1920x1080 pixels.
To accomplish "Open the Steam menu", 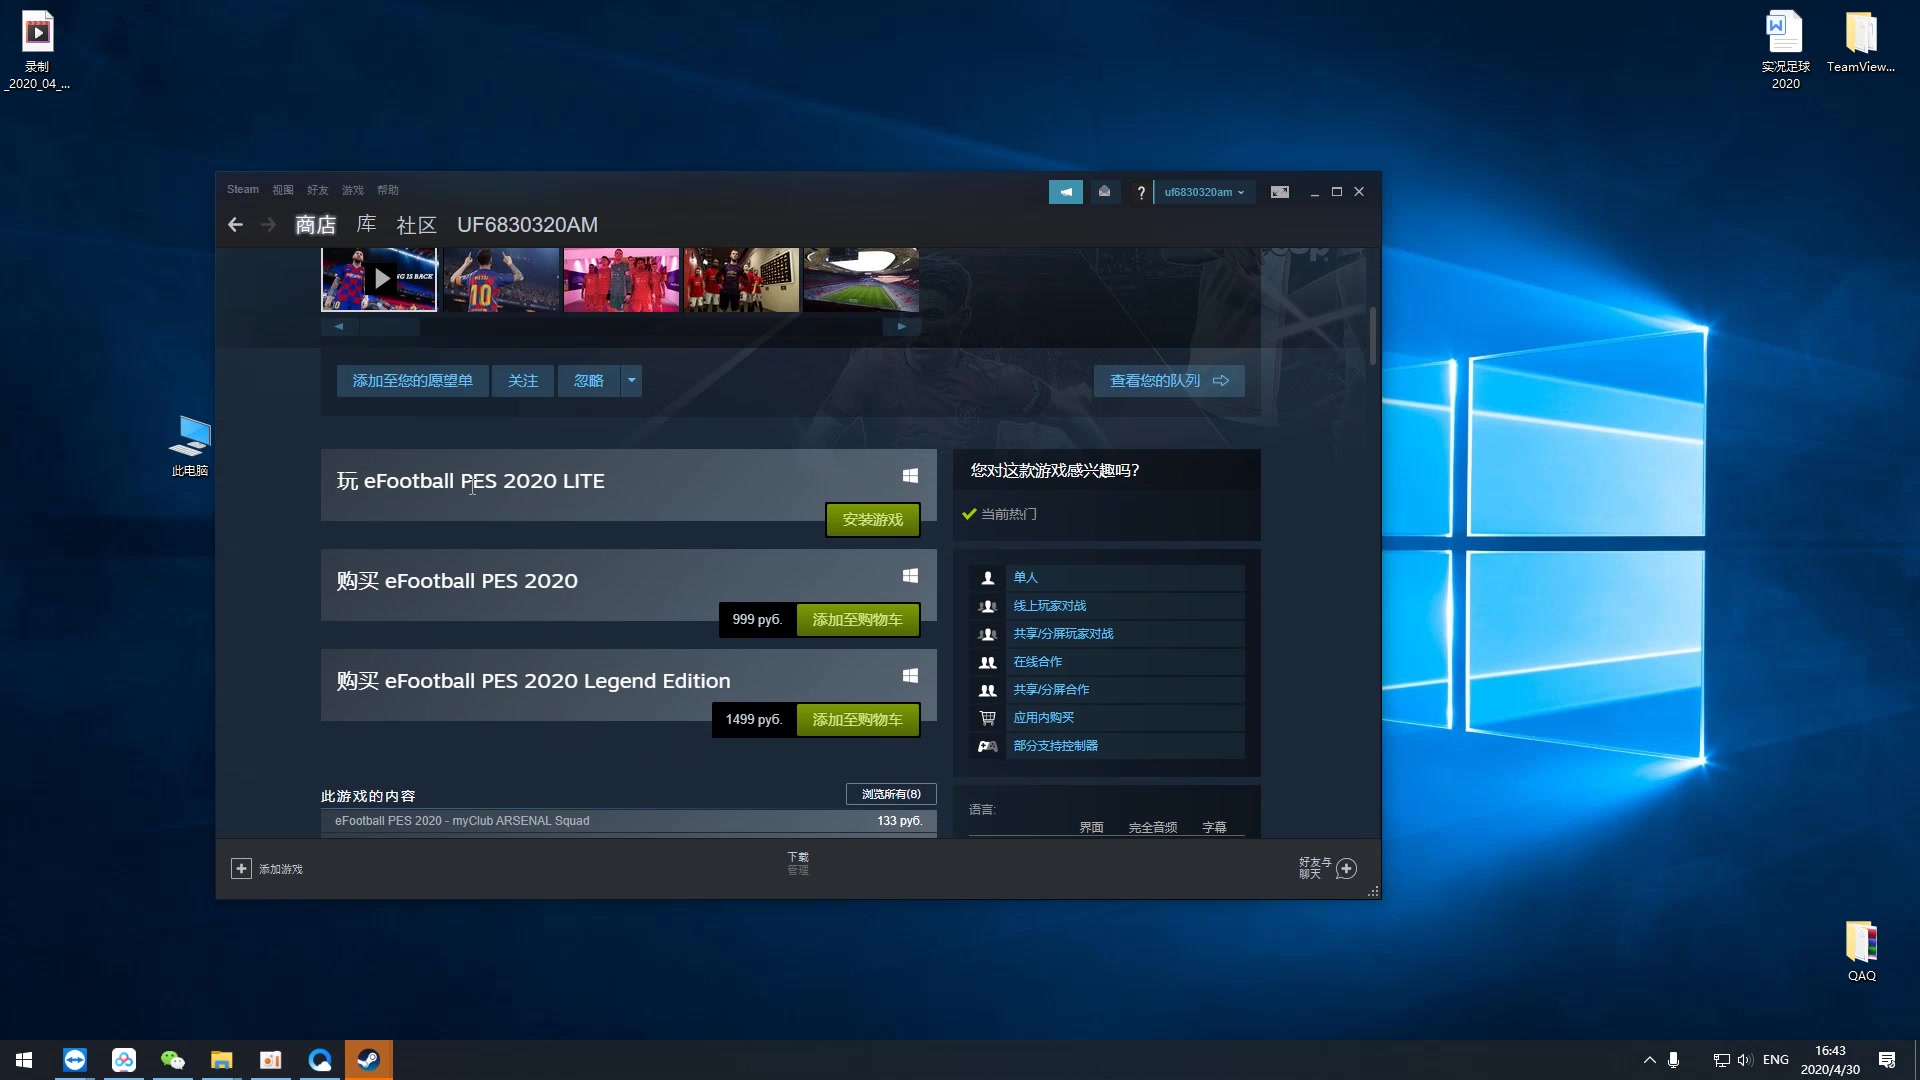I will coord(242,190).
